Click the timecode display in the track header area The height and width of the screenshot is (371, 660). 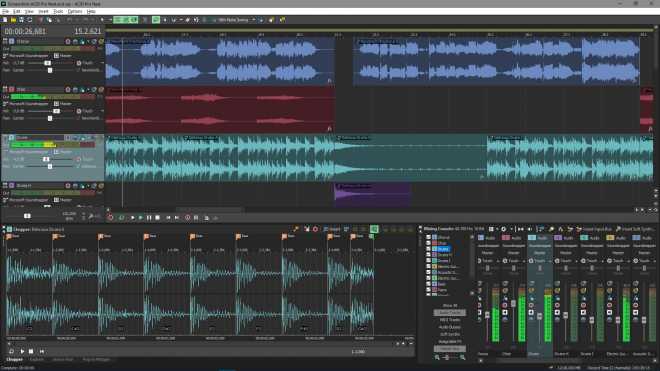[25, 31]
